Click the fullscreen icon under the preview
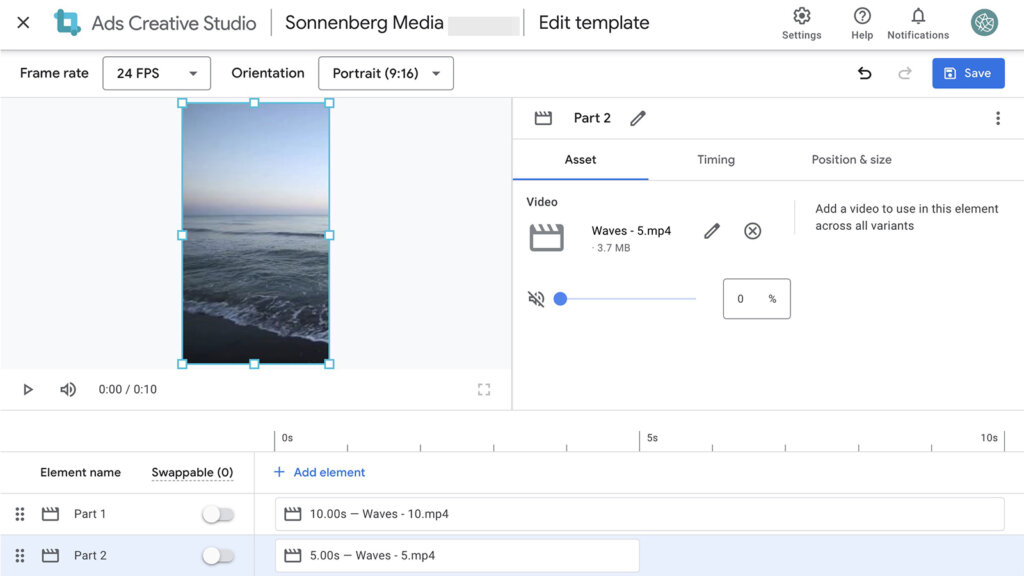 484,389
